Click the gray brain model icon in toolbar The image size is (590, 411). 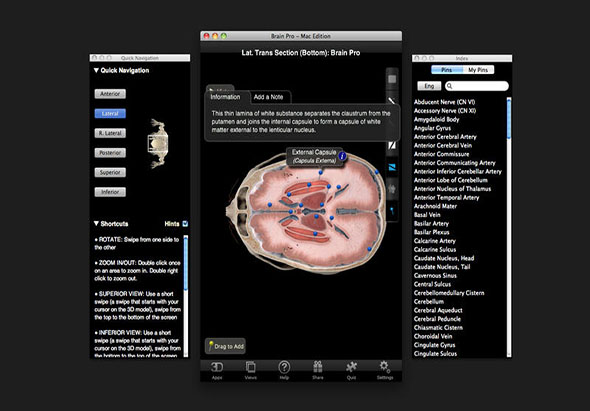coord(392,189)
